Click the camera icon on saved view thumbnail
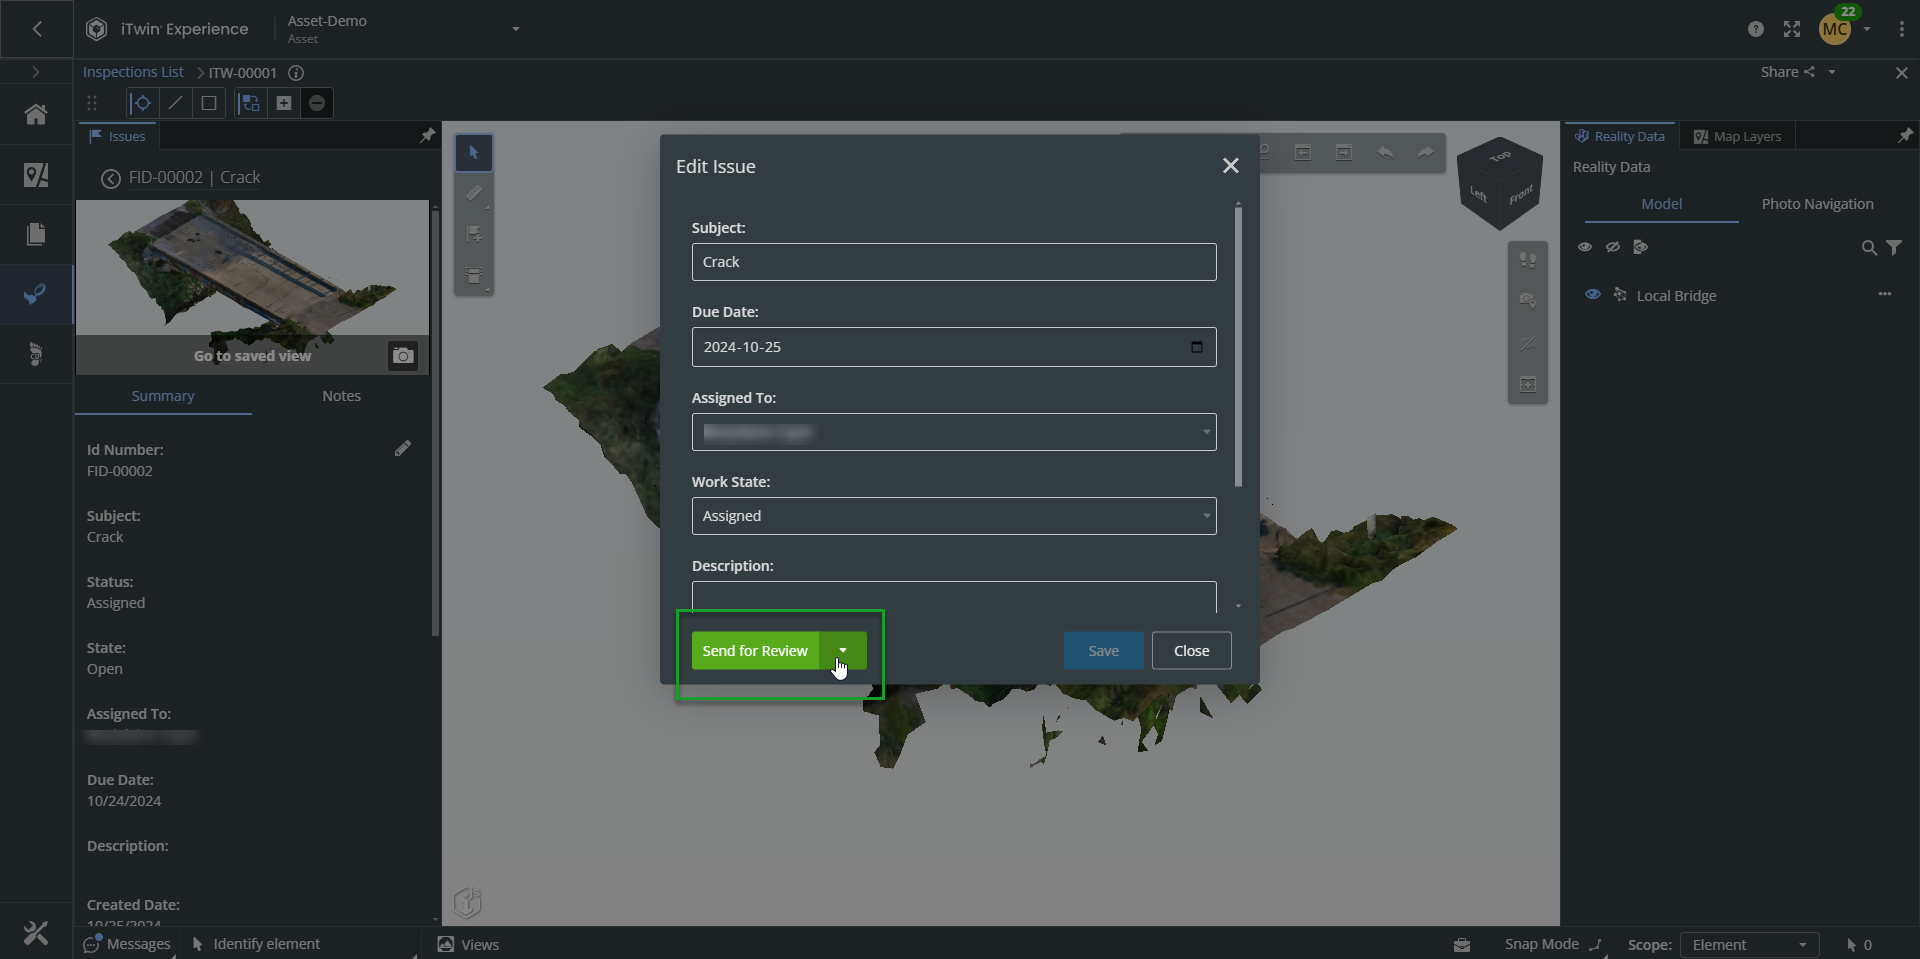This screenshot has height=959, width=1920. (x=403, y=356)
